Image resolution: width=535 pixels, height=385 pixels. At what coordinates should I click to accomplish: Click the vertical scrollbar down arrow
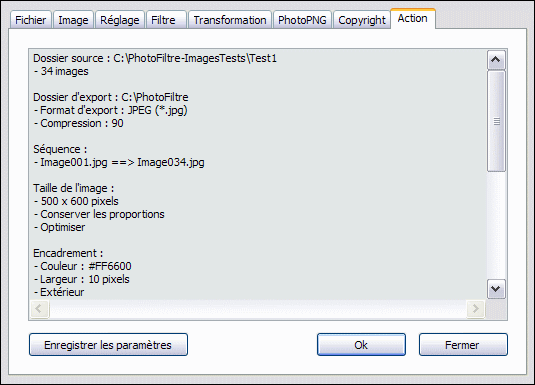pyautogui.click(x=496, y=289)
